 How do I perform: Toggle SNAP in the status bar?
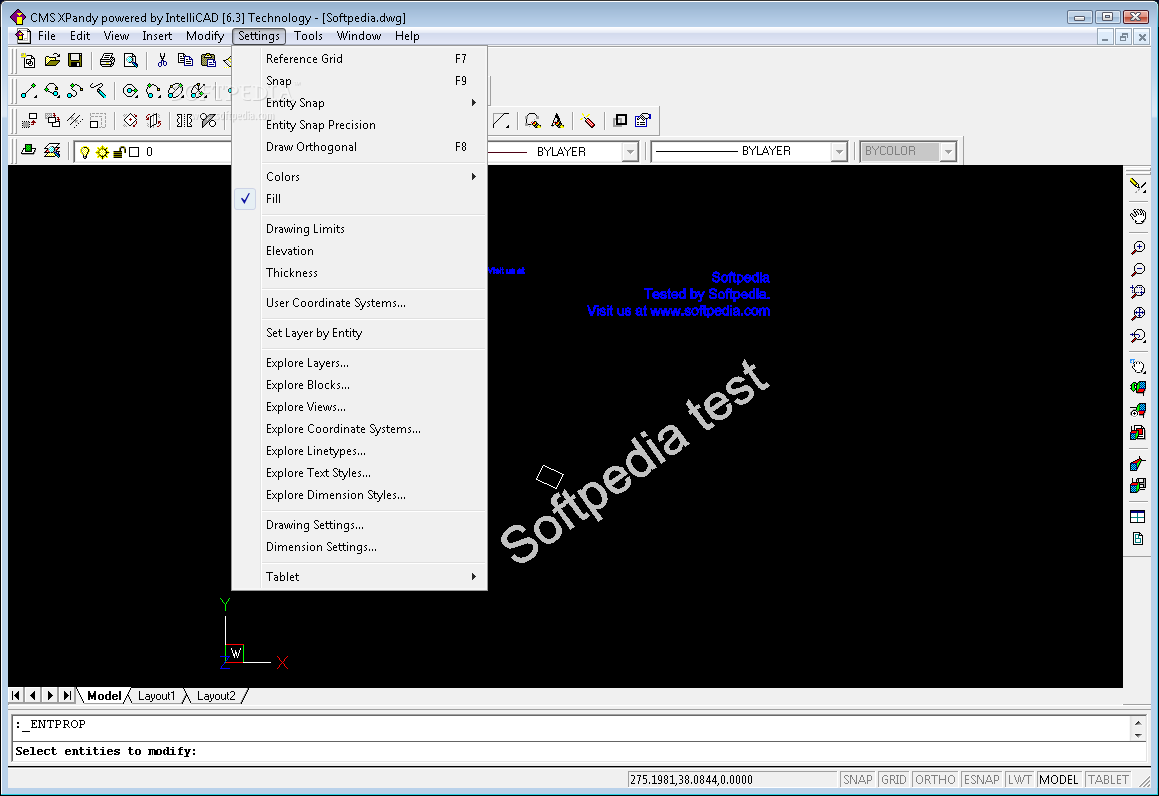pos(857,780)
